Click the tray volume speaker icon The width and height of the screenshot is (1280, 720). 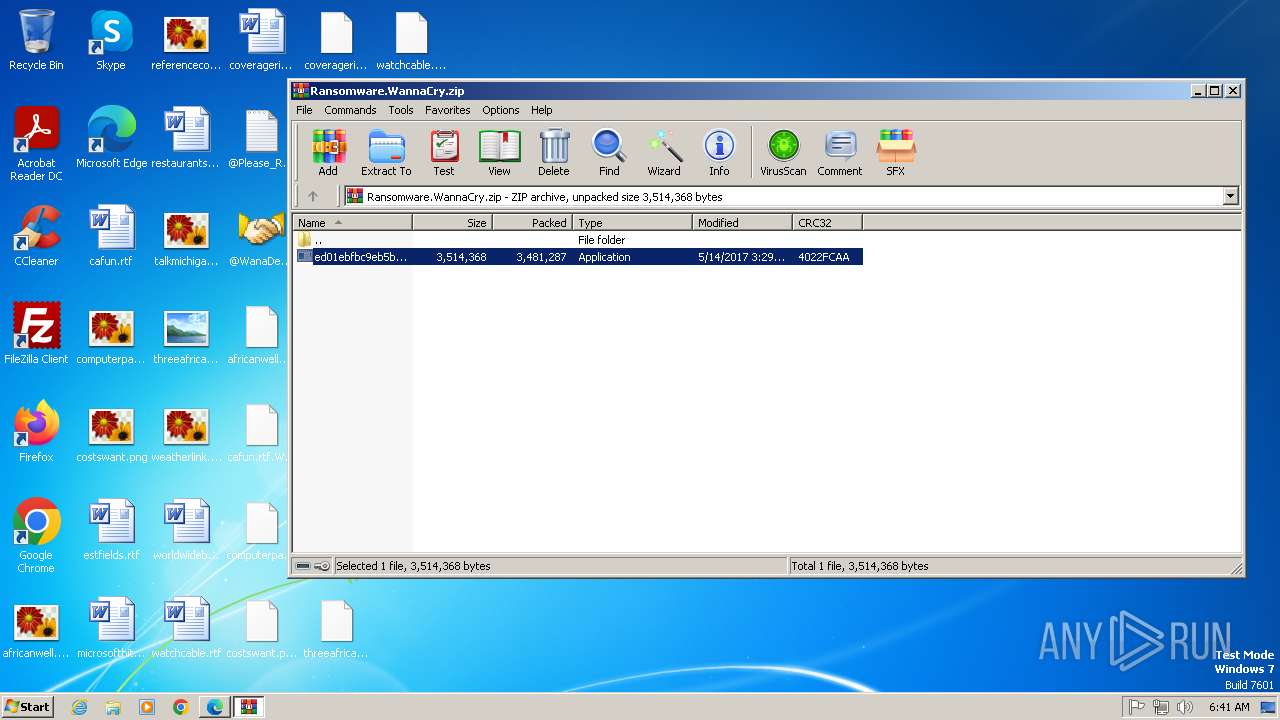(x=1185, y=707)
